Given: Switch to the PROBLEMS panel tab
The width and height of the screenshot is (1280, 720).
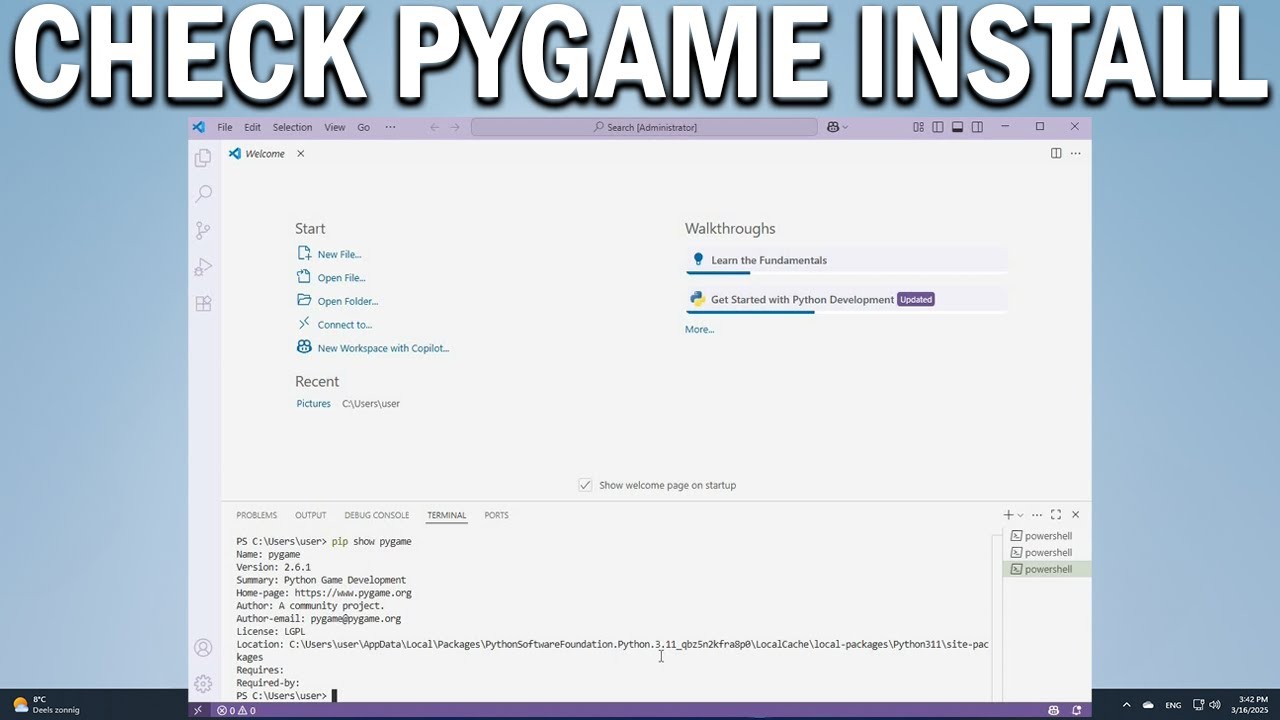Looking at the screenshot, I should pos(256,515).
